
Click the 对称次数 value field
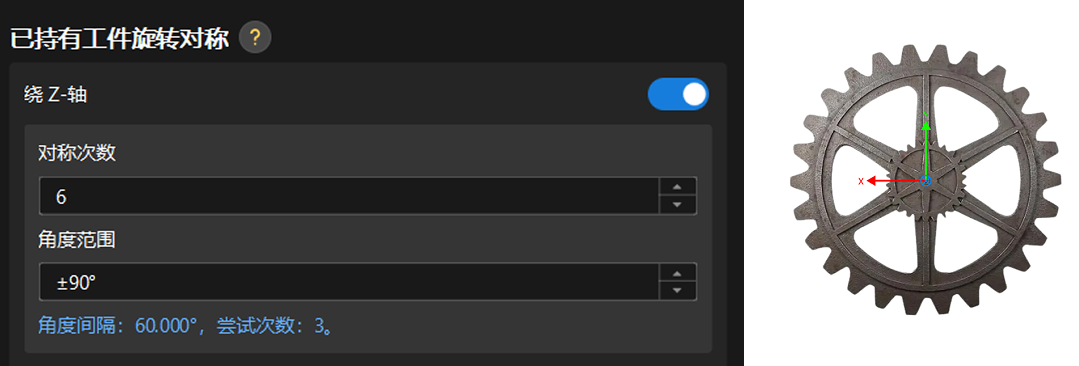click(350, 196)
